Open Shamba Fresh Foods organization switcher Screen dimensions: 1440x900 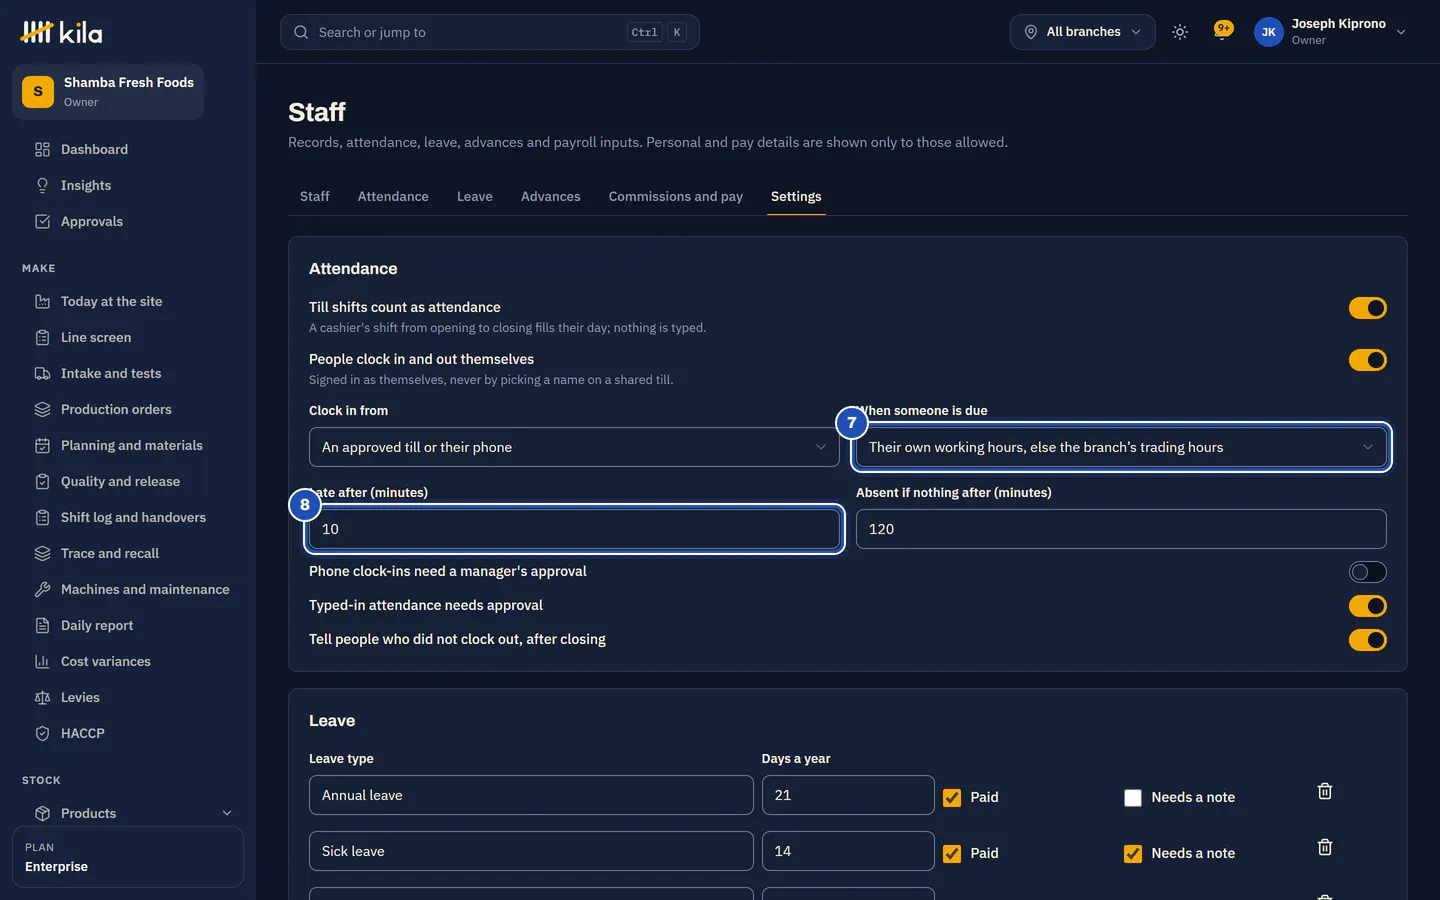pos(108,92)
